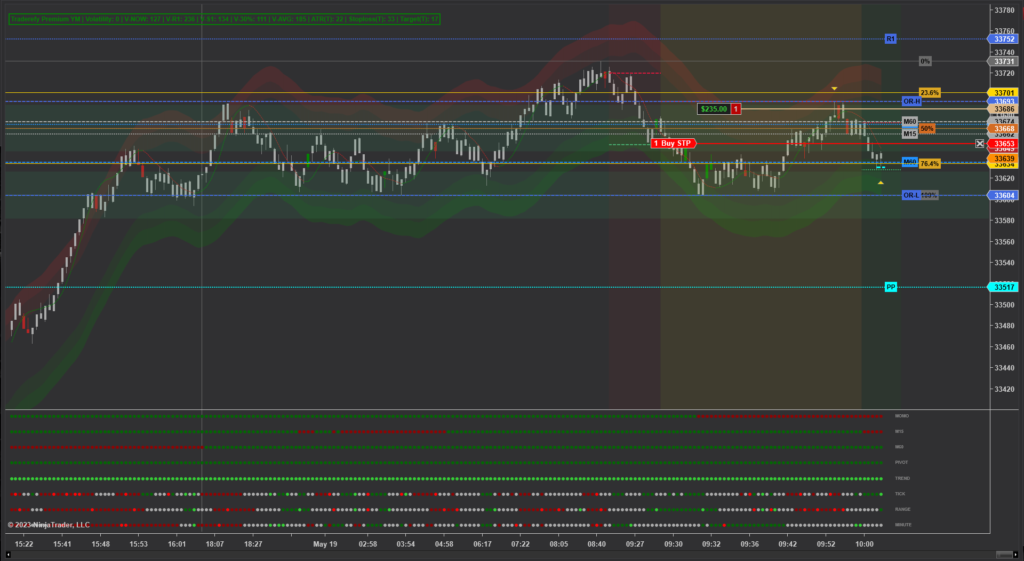The width and height of the screenshot is (1024, 561).
Task: Click the May 19 date on time axis
Action: tap(324, 544)
